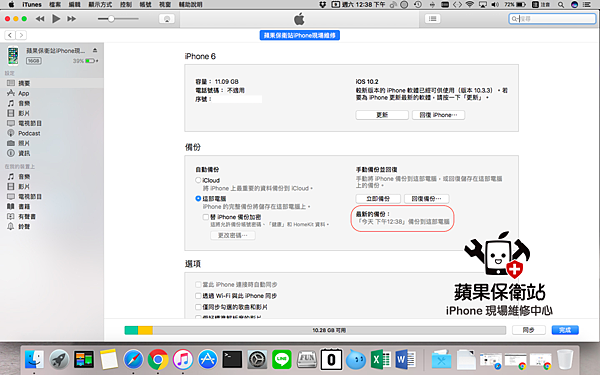The width and height of the screenshot is (600, 375).
Task: Enable 僅同步勾選的歌曲和影片 checkbox
Action: point(198,307)
